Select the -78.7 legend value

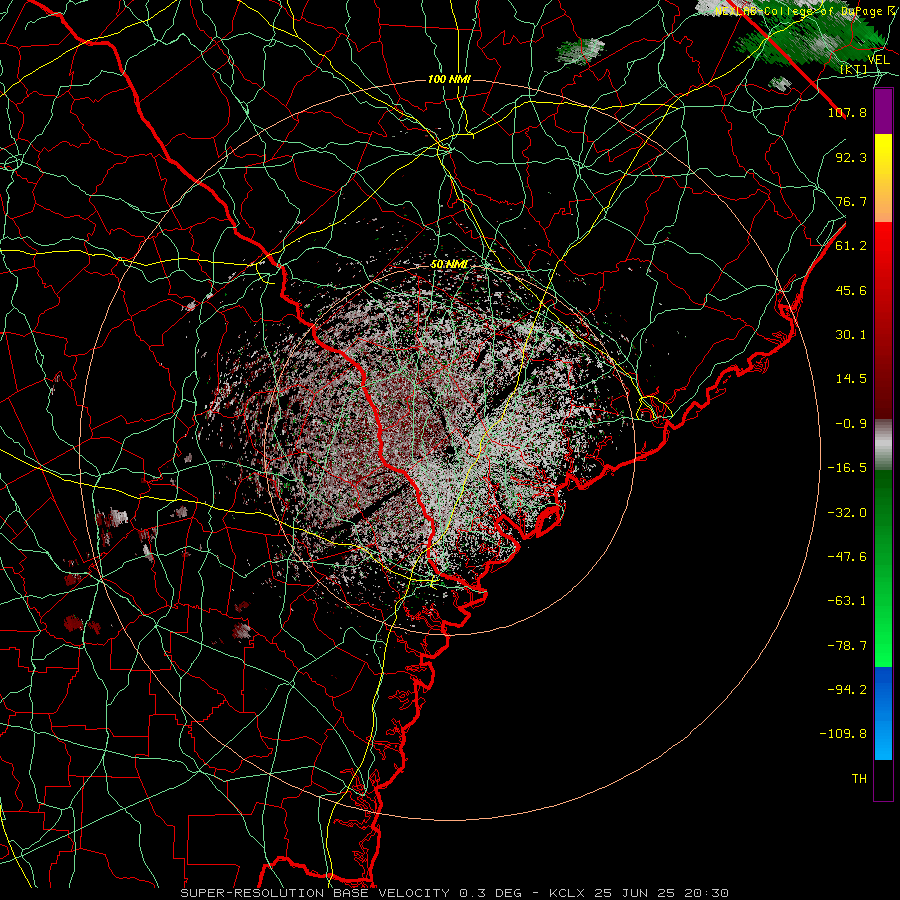click(x=847, y=646)
